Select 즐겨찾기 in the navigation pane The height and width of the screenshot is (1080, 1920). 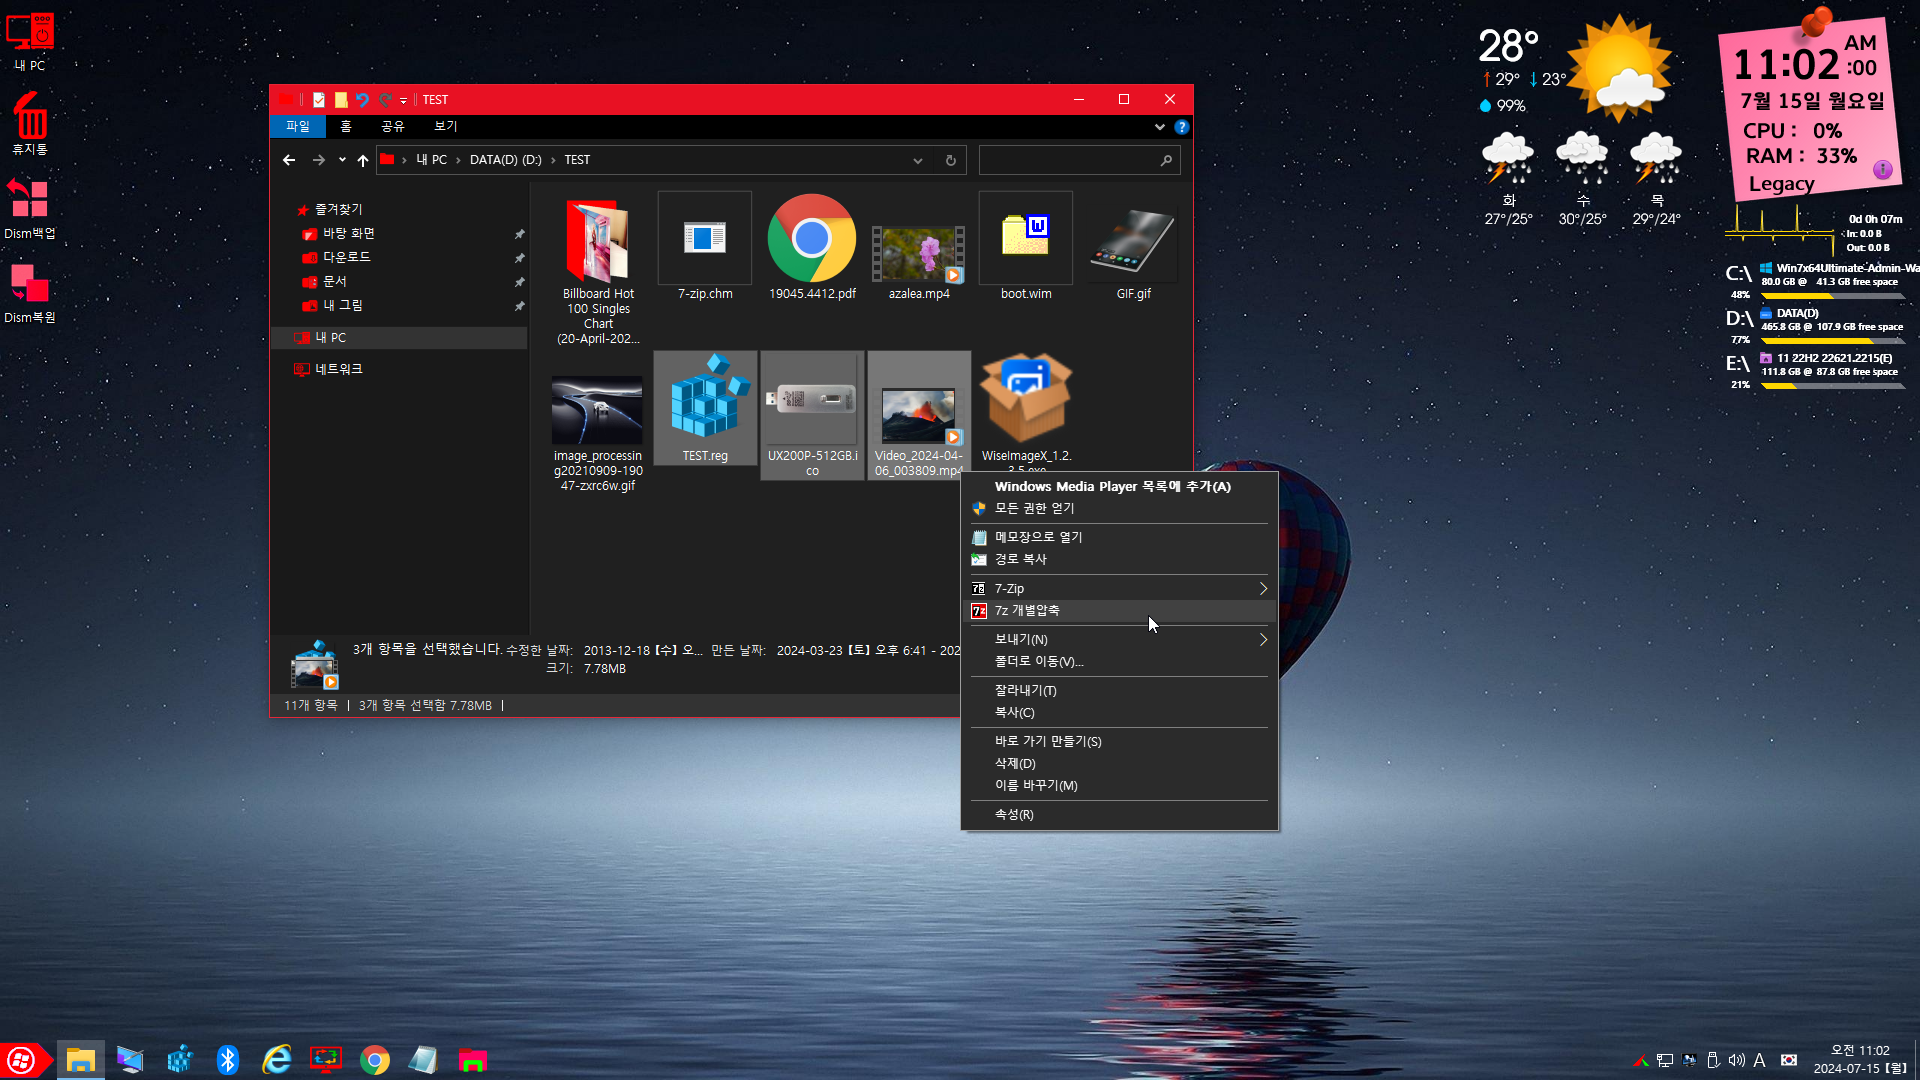coord(338,209)
